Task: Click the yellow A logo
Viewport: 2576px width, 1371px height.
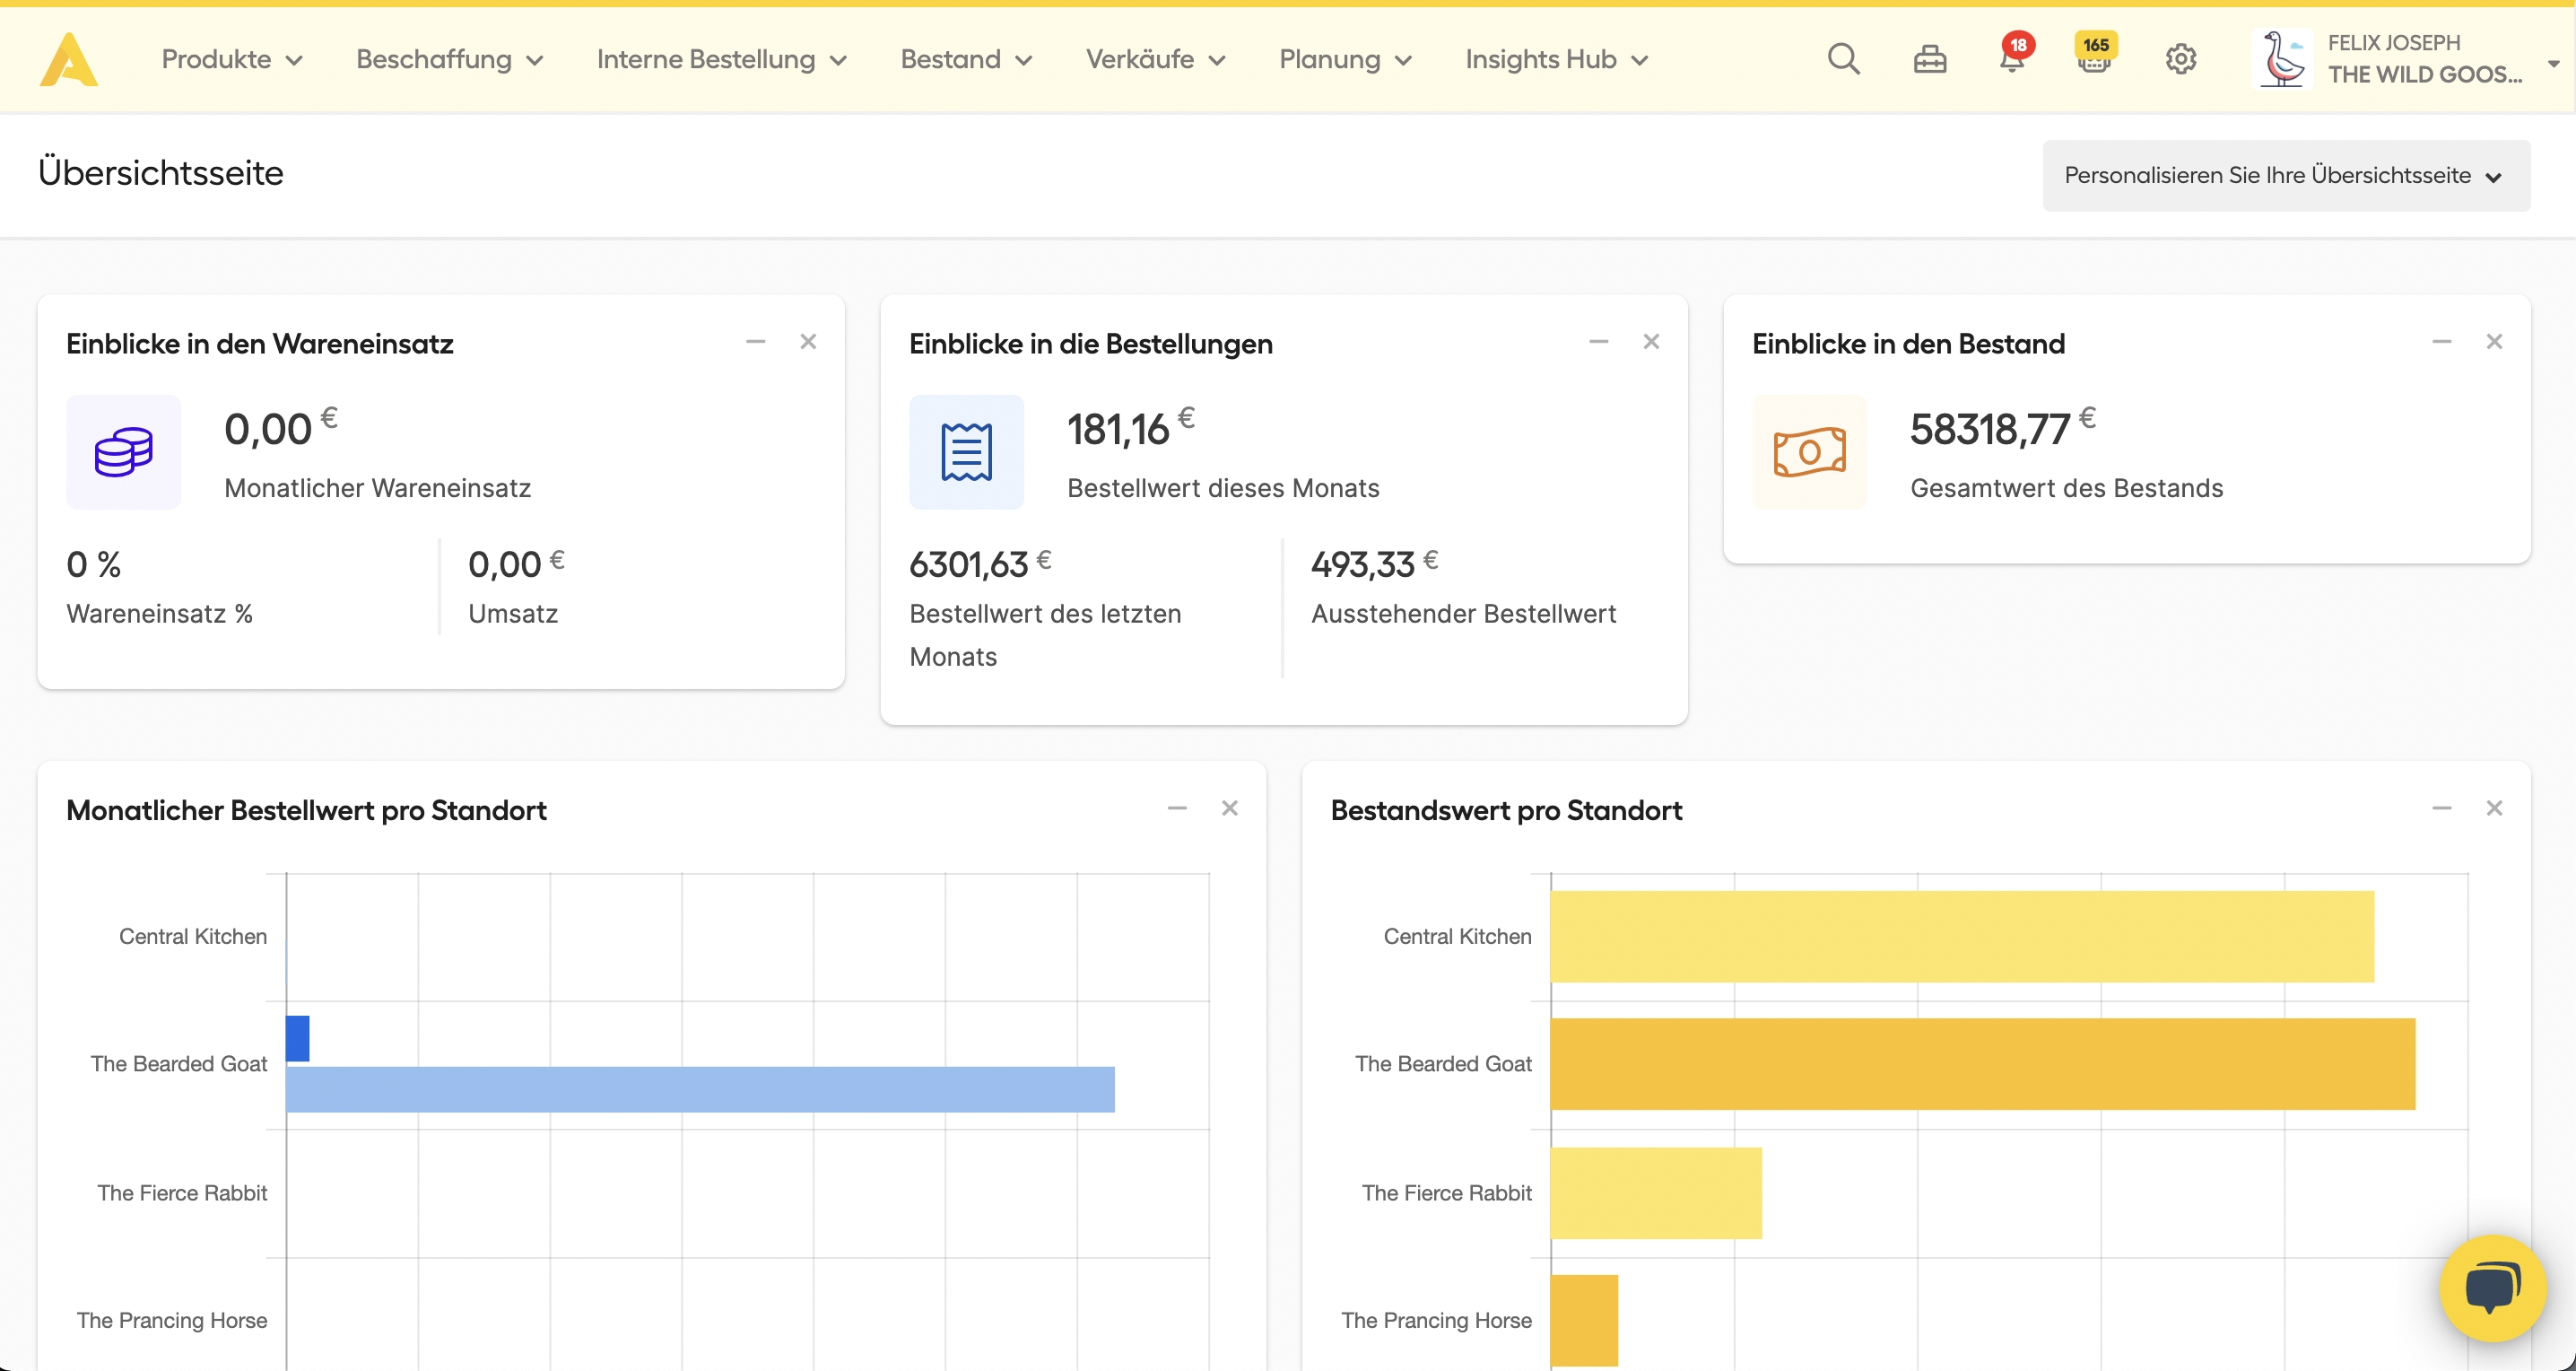Action: pyautogui.click(x=68, y=60)
